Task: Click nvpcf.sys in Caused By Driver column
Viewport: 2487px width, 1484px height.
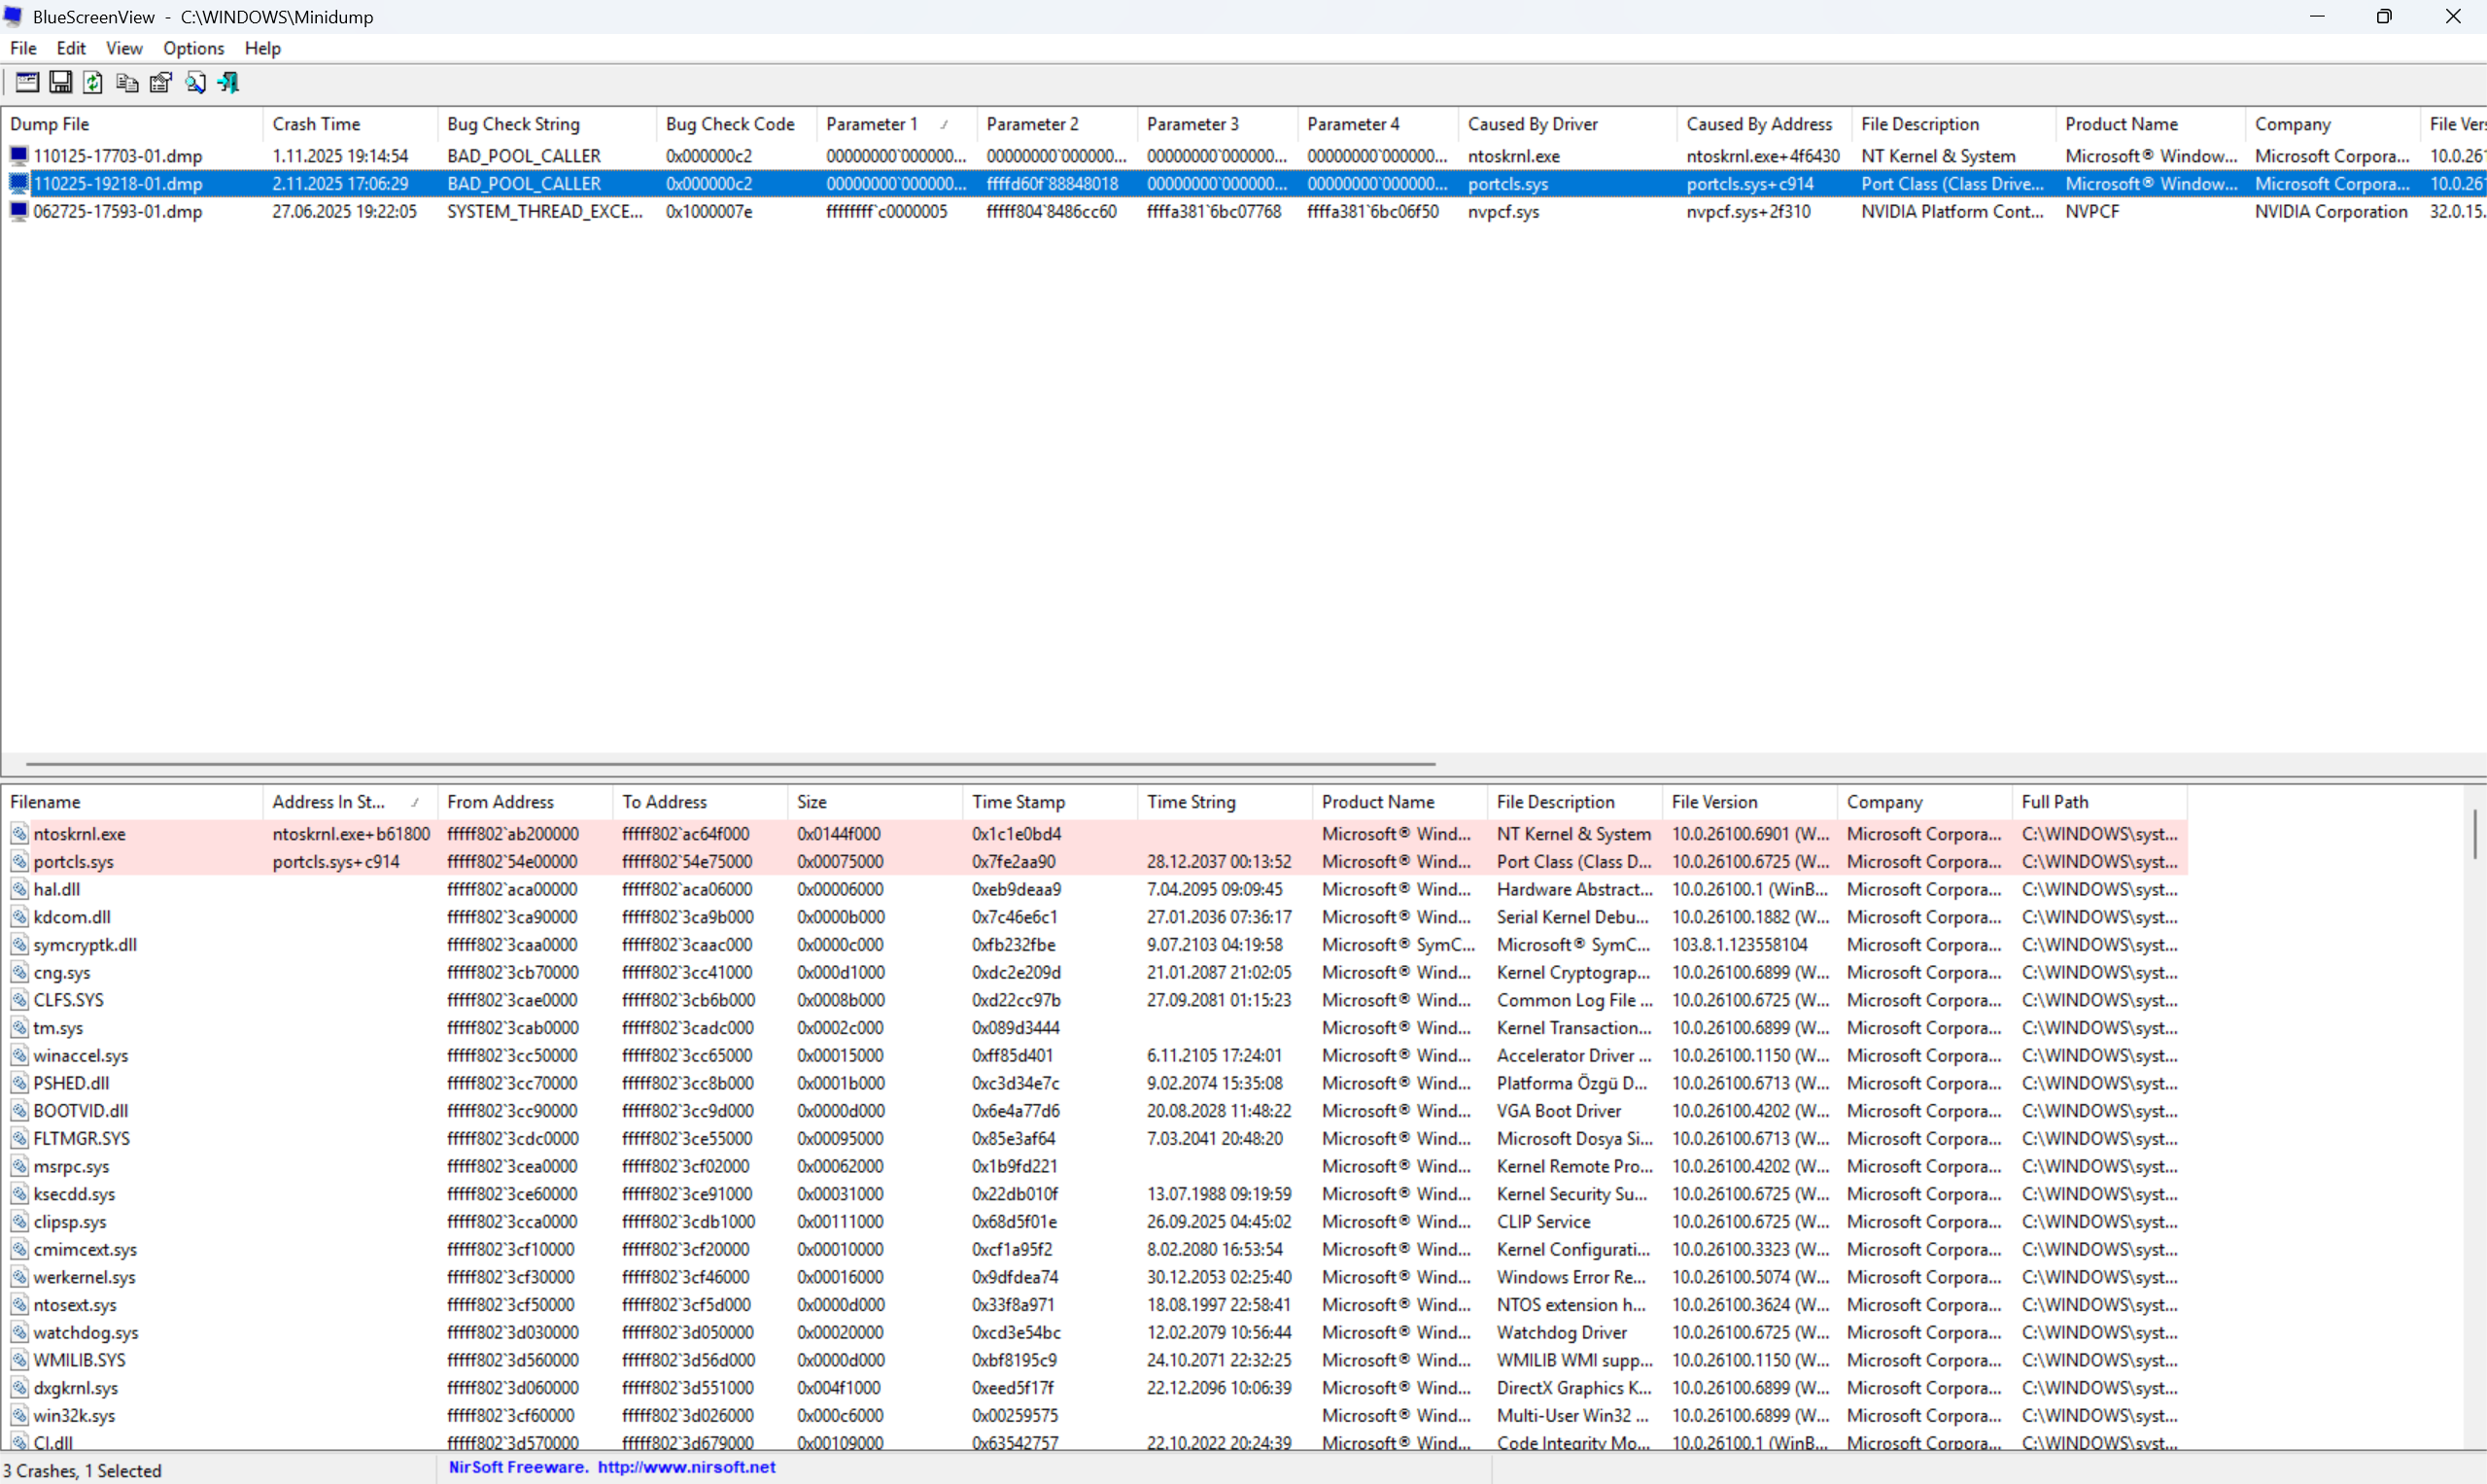Action: tap(1503, 212)
